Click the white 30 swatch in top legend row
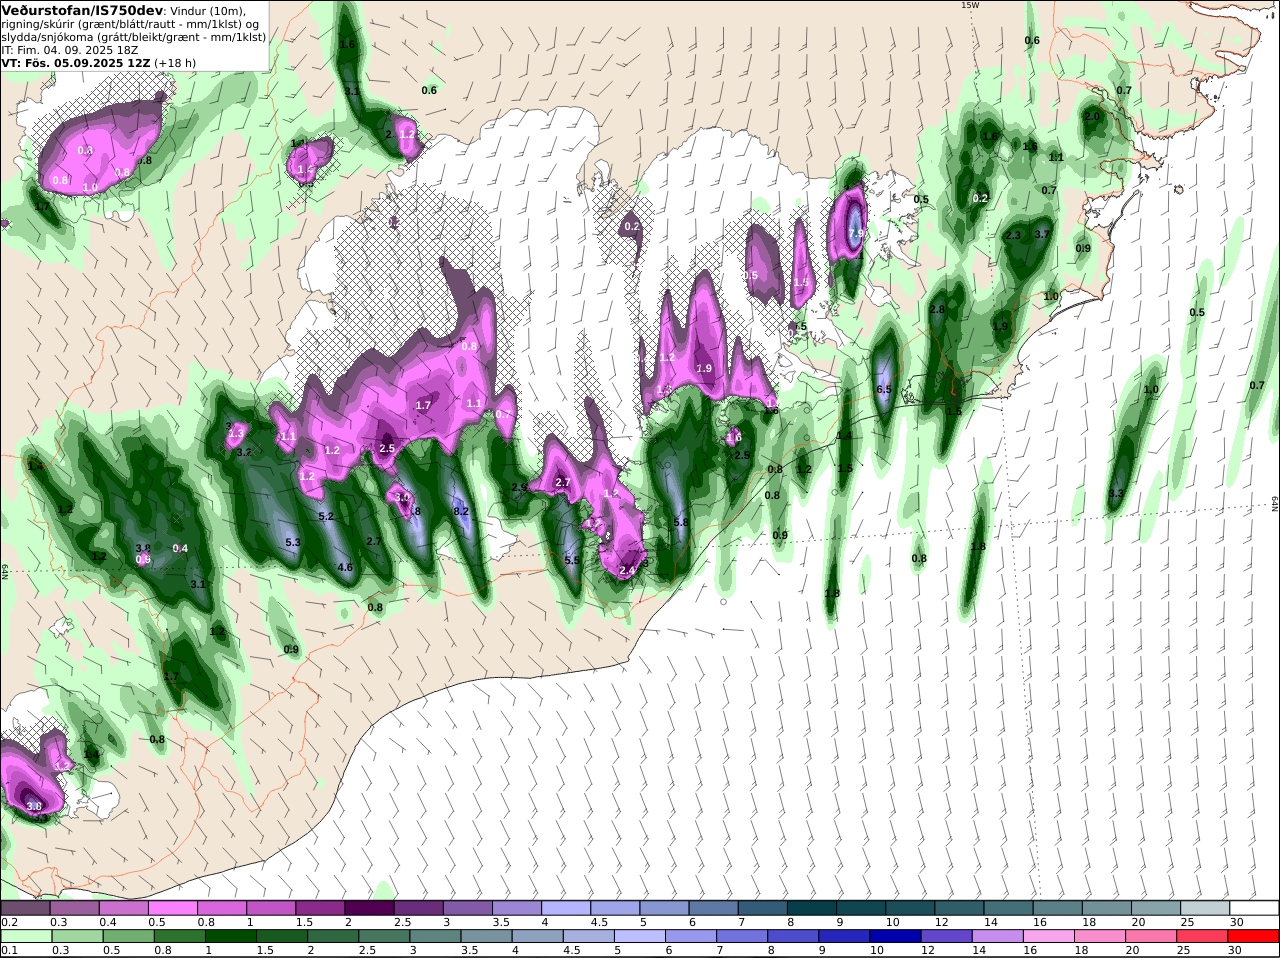The height and width of the screenshot is (958, 1280). click(1255, 907)
